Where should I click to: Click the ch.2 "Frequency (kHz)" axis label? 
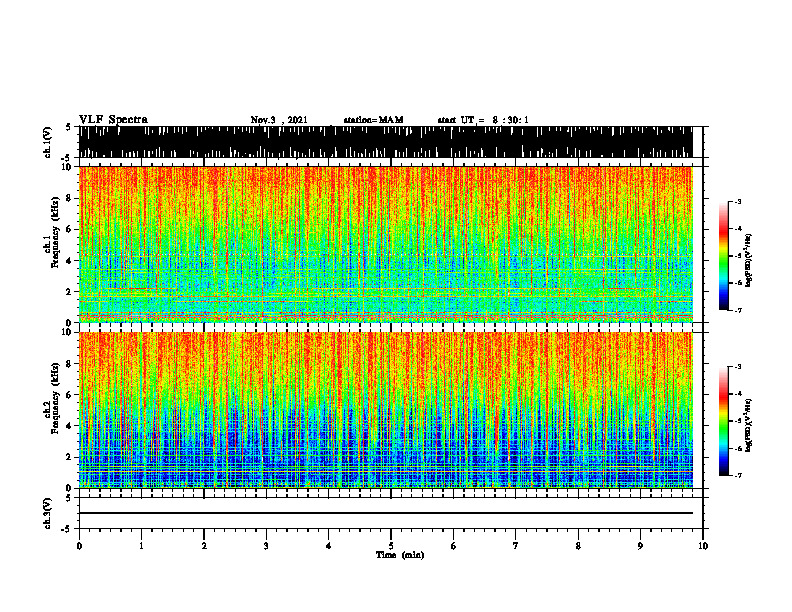tap(55, 398)
